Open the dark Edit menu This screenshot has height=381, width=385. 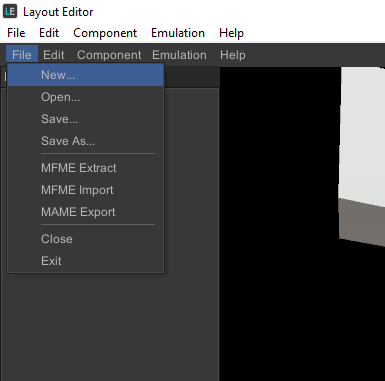(x=54, y=55)
